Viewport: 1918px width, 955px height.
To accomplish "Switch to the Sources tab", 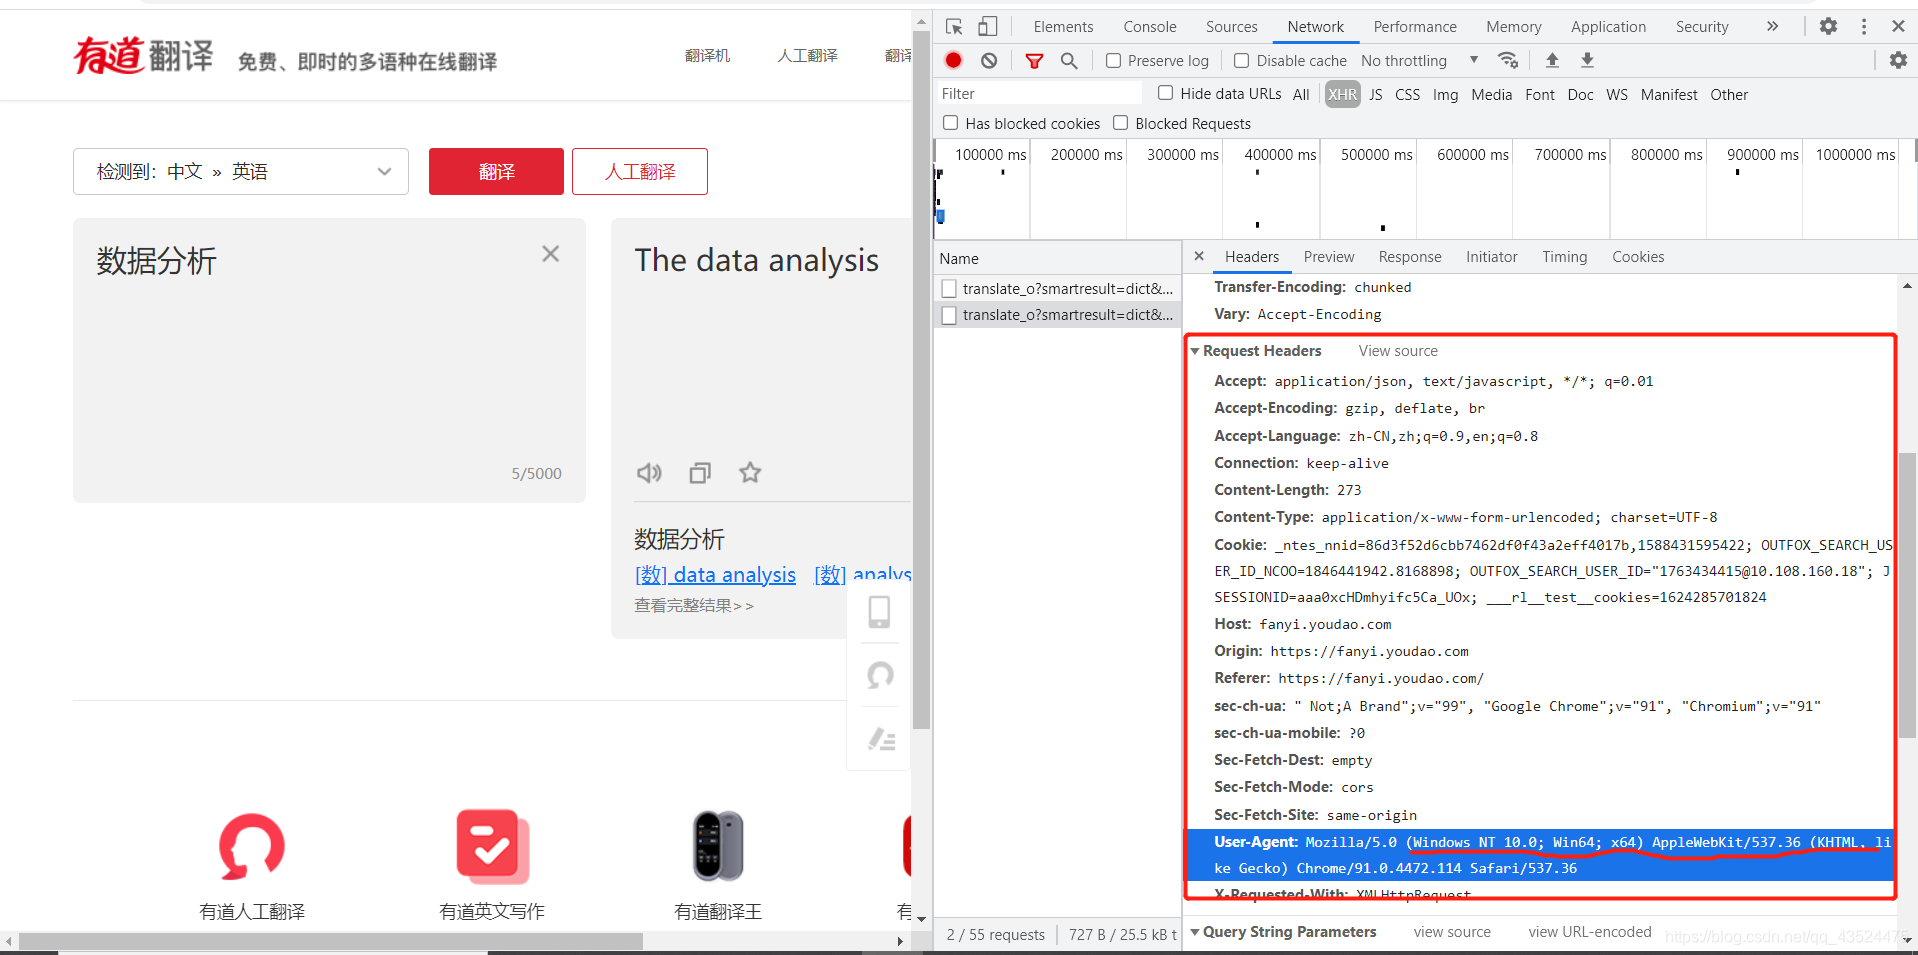I will tap(1231, 27).
